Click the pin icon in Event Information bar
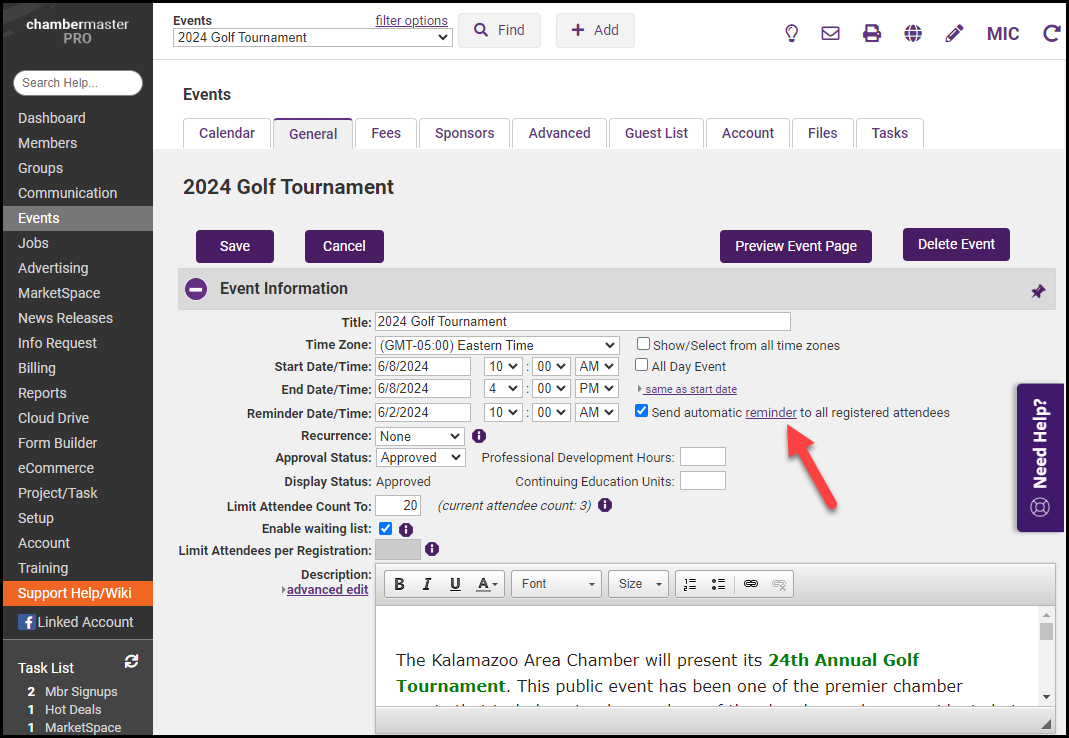 pyautogui.click(x=1038, y=291)
